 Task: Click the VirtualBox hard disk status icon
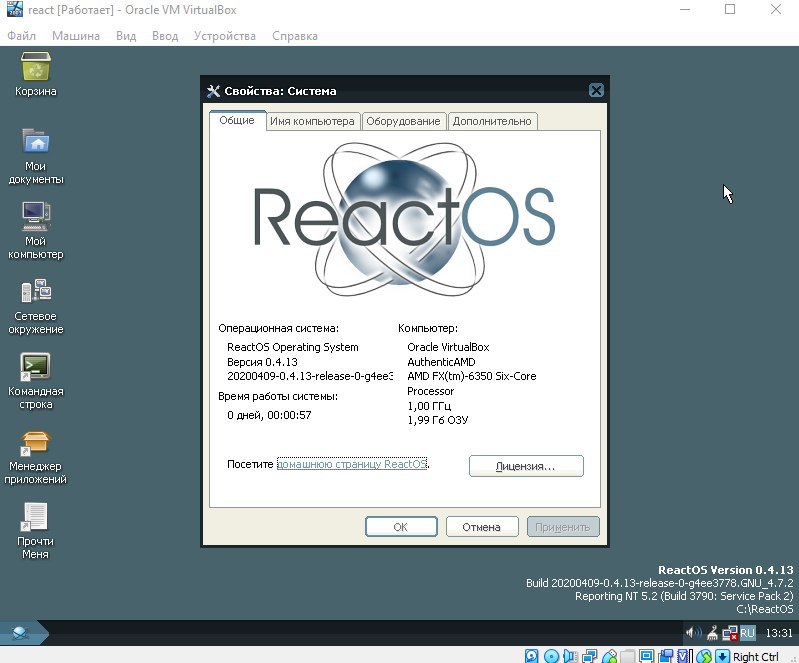point(531,656)
